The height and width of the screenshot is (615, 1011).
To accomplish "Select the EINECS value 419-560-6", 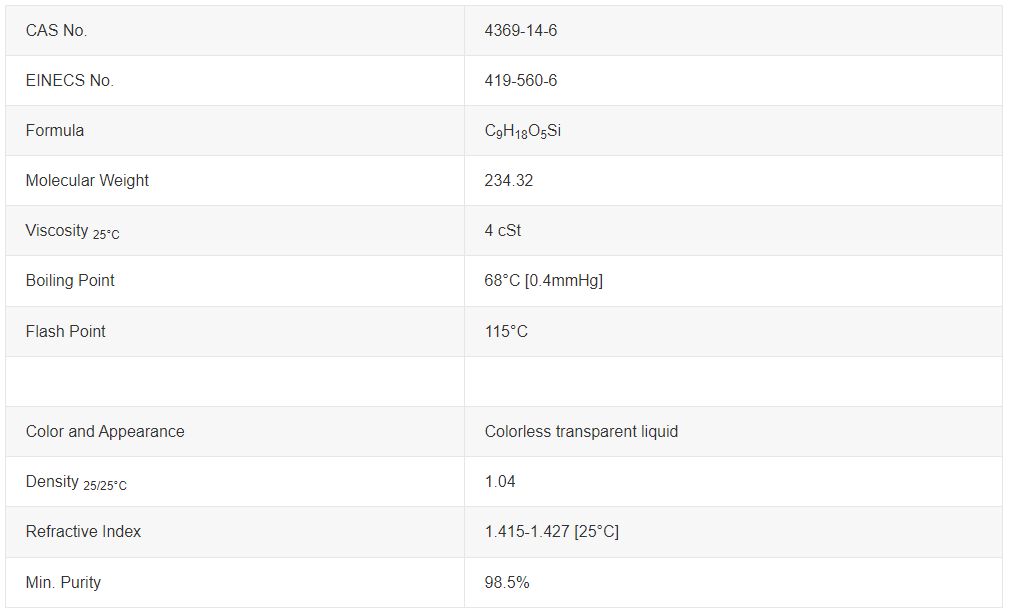I will [x=520, y=81].
